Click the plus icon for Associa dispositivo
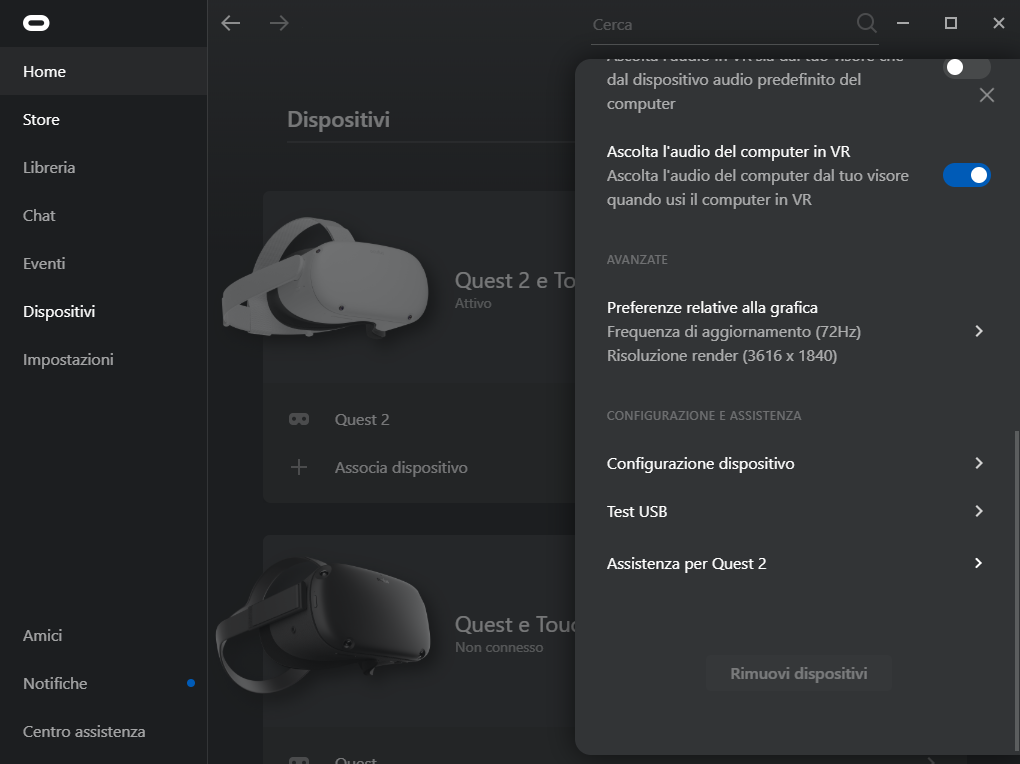Viewport: 1020px width, 764px height. 299,467
